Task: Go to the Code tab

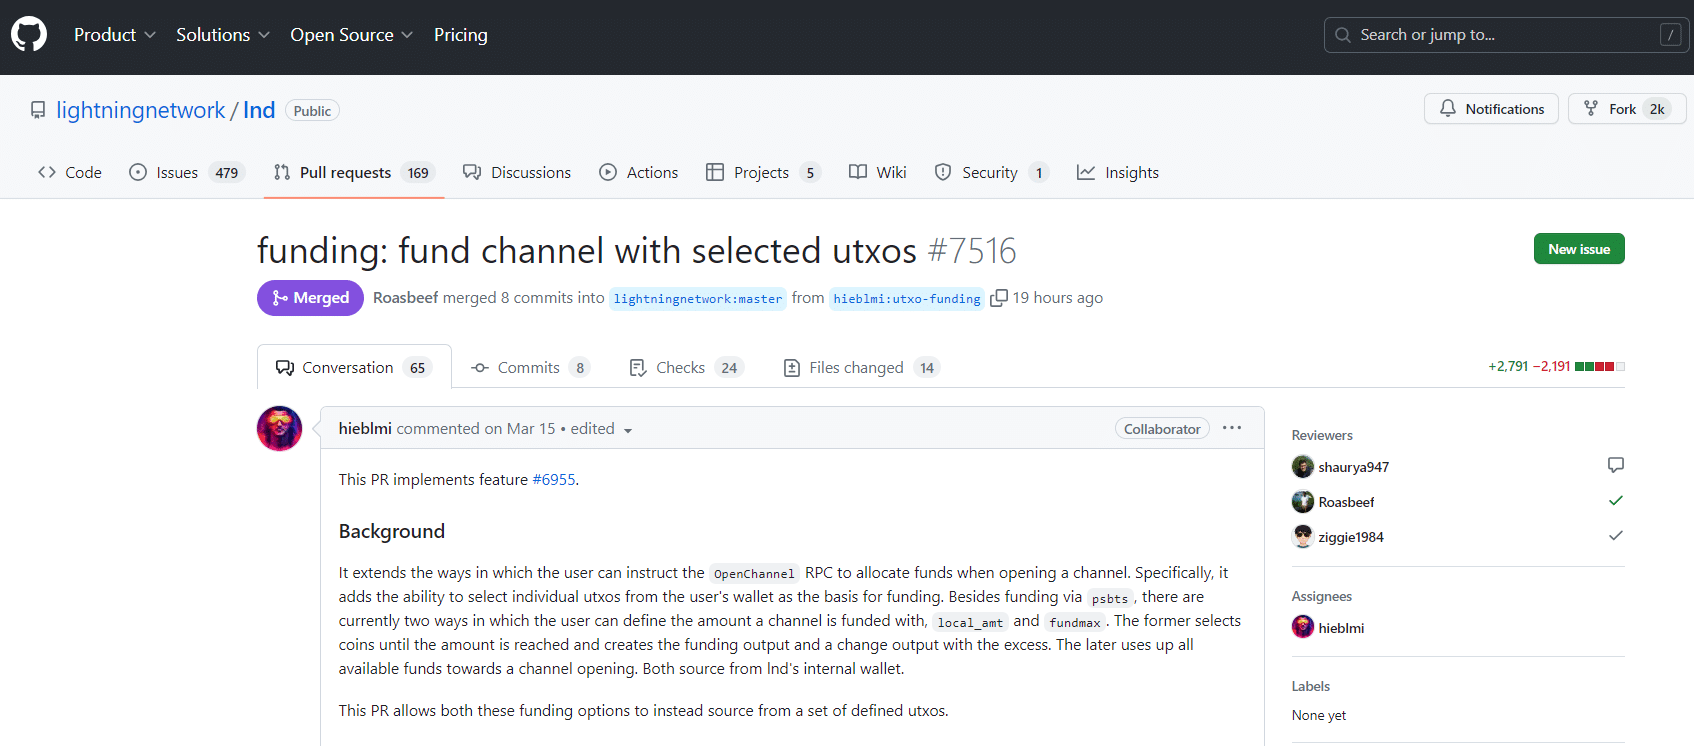Action: (70, 172)
